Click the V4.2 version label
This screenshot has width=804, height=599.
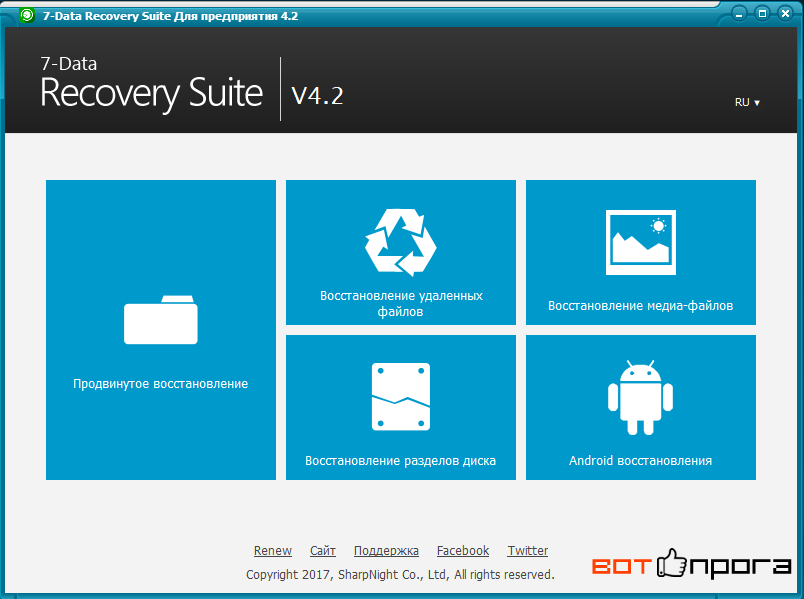coord(317,95)
